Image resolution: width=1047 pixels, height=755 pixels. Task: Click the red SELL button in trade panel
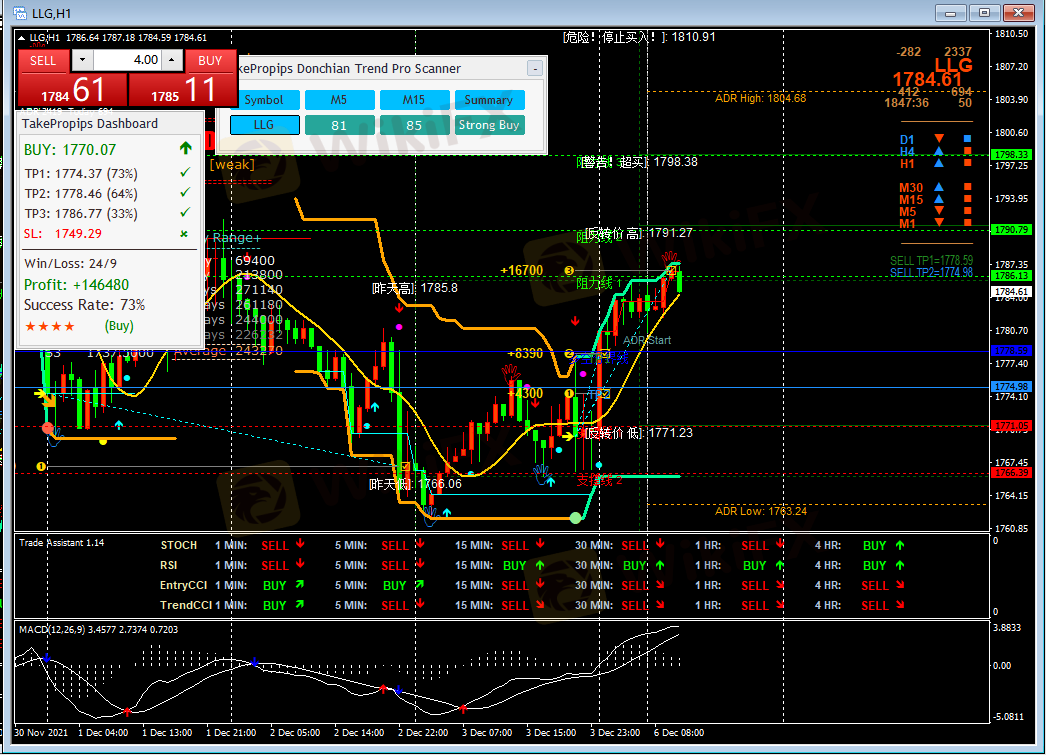pos(43,60)
